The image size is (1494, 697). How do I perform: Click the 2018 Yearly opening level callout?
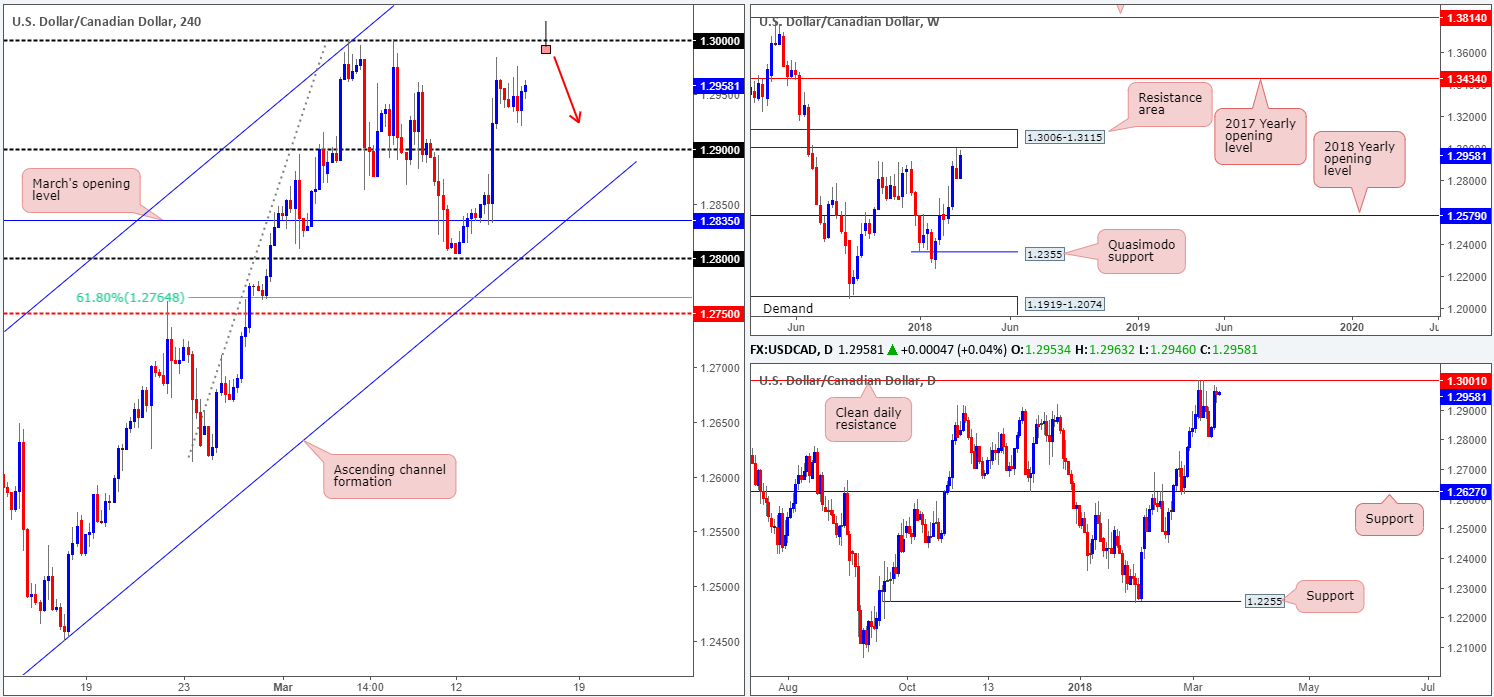(x=1359, y=159)
